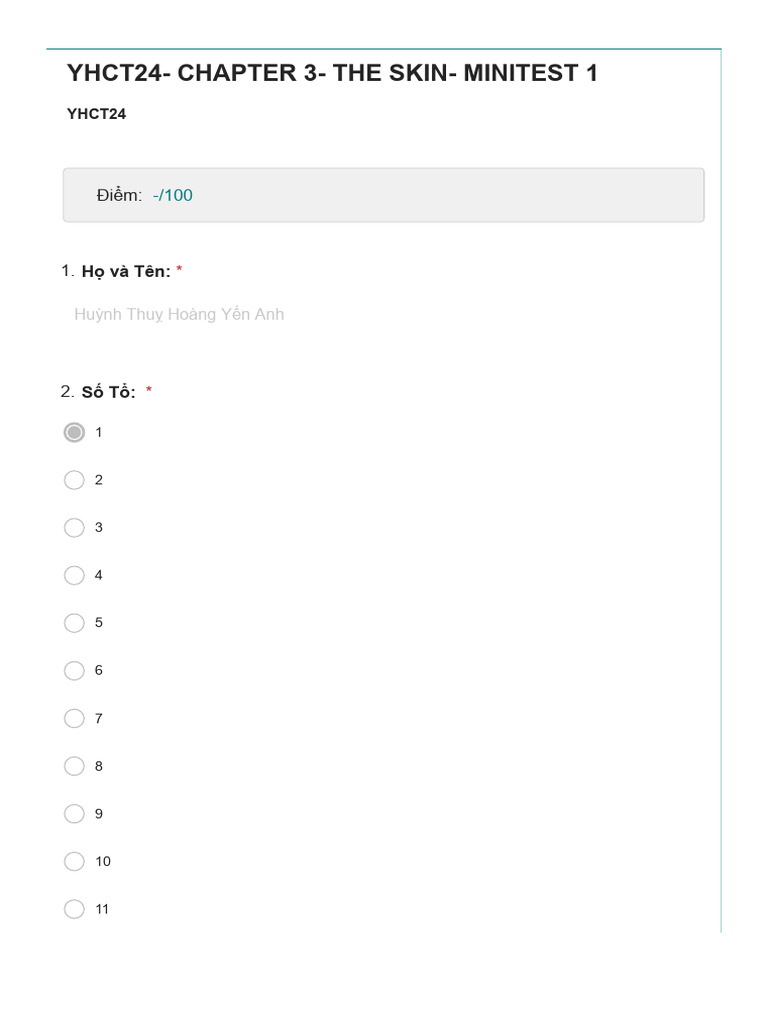This screenshot has width=768, height=1024.
Task: Click the YHCT24 subtitle text
Action: pyautogui.click(x=96, y=114)
